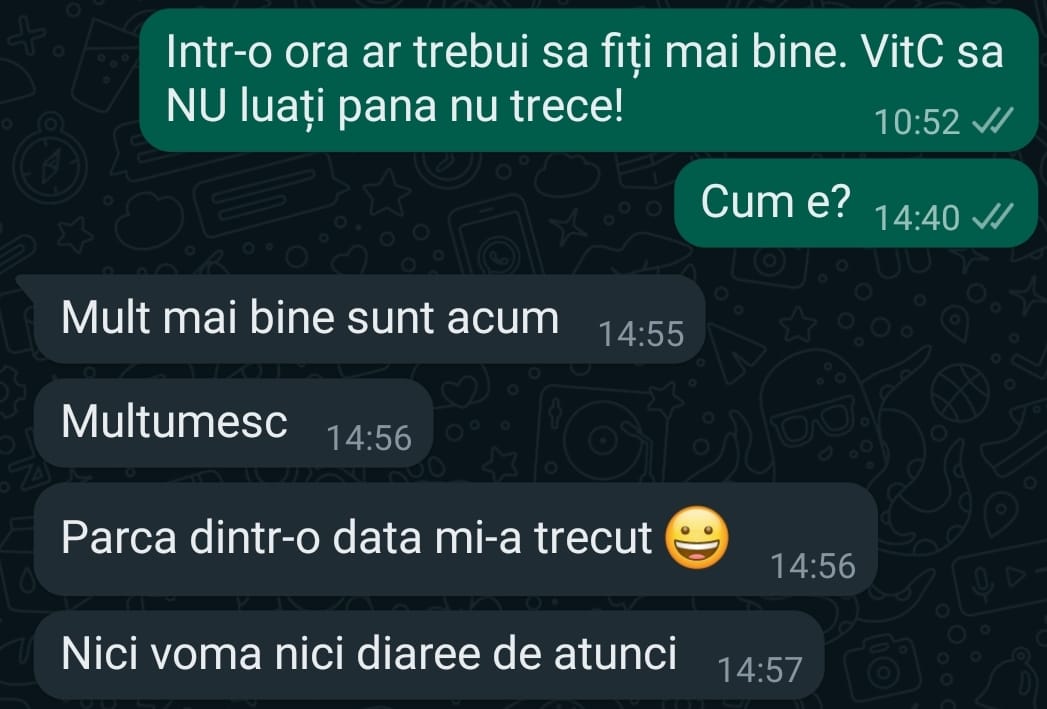The width and height of the screenshot is (1047, 709).
Task: Tap the double-check icon at 14:40
Action: 993,217
